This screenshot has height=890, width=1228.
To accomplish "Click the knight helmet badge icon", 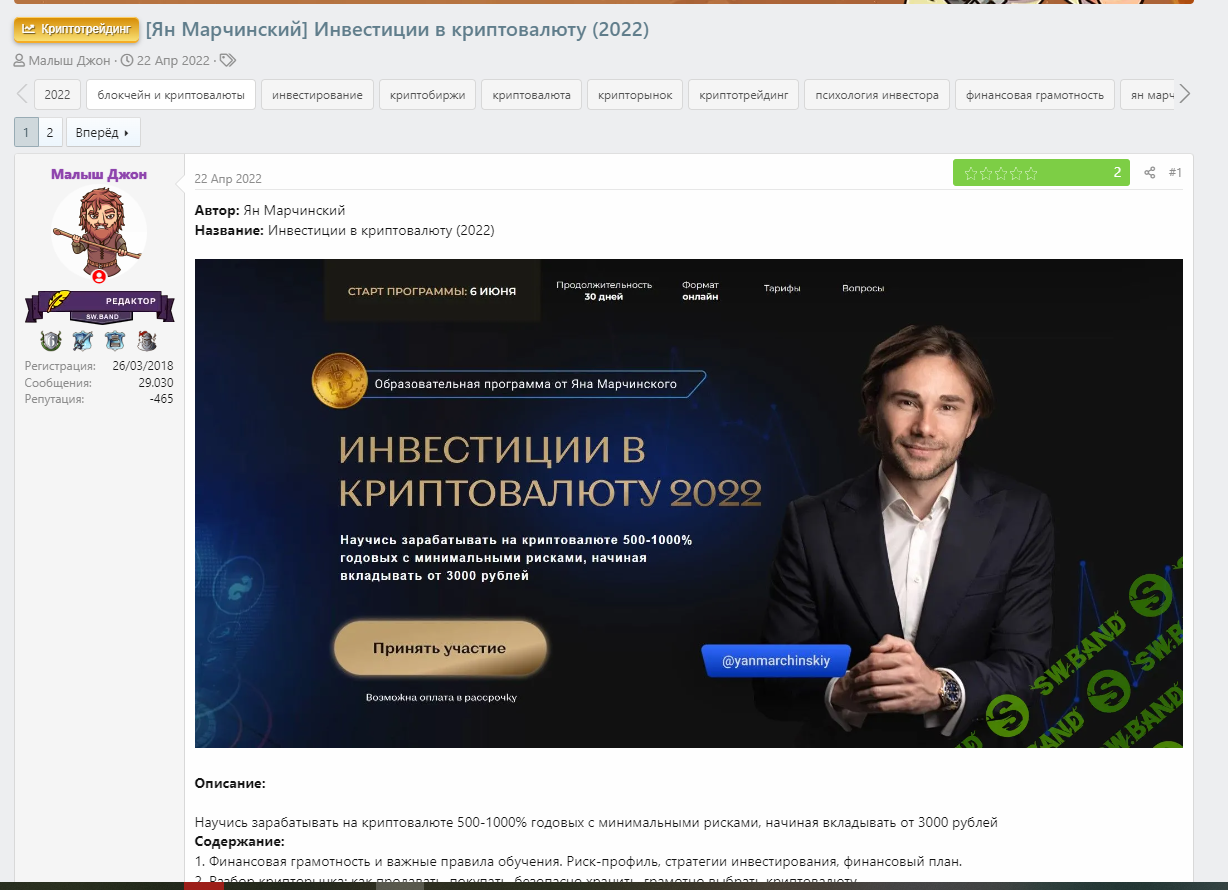I will [147, 340].
